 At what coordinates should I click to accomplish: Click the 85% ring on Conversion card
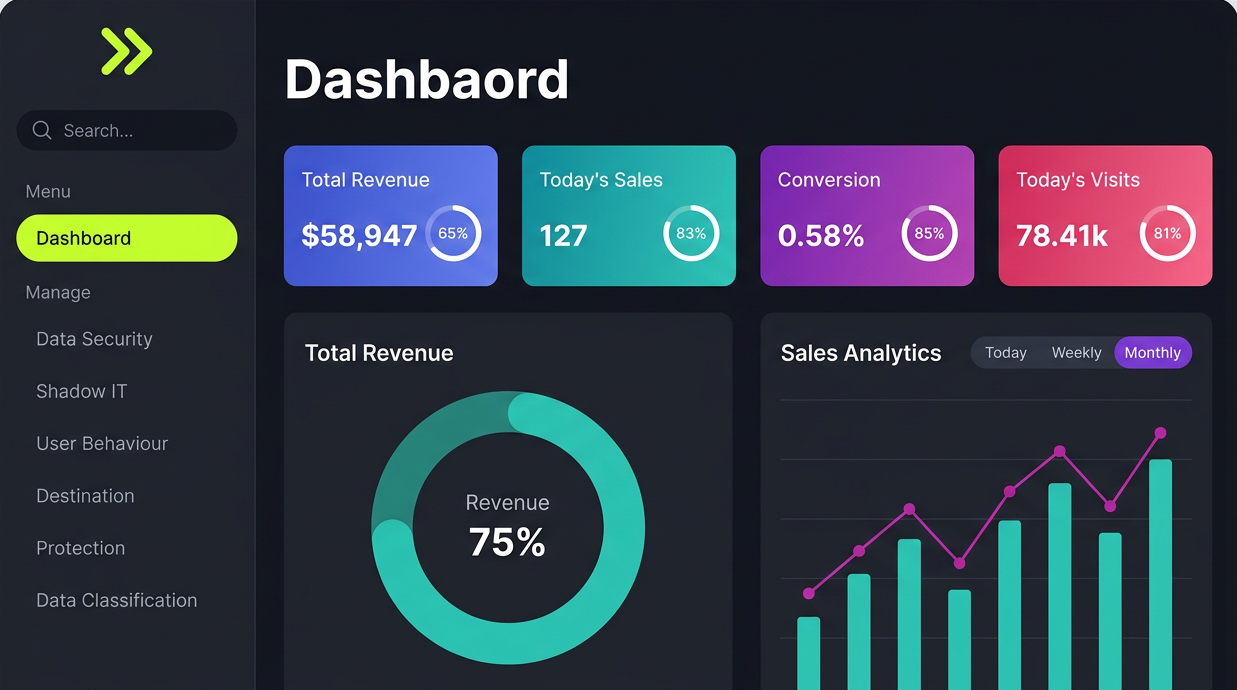click(x=929, y=233)
